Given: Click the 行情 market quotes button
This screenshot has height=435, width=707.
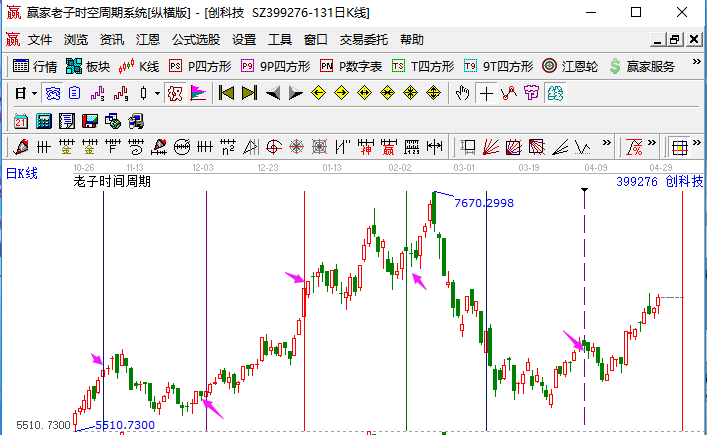Looking at the screenshot, I should tap(34, 66).
